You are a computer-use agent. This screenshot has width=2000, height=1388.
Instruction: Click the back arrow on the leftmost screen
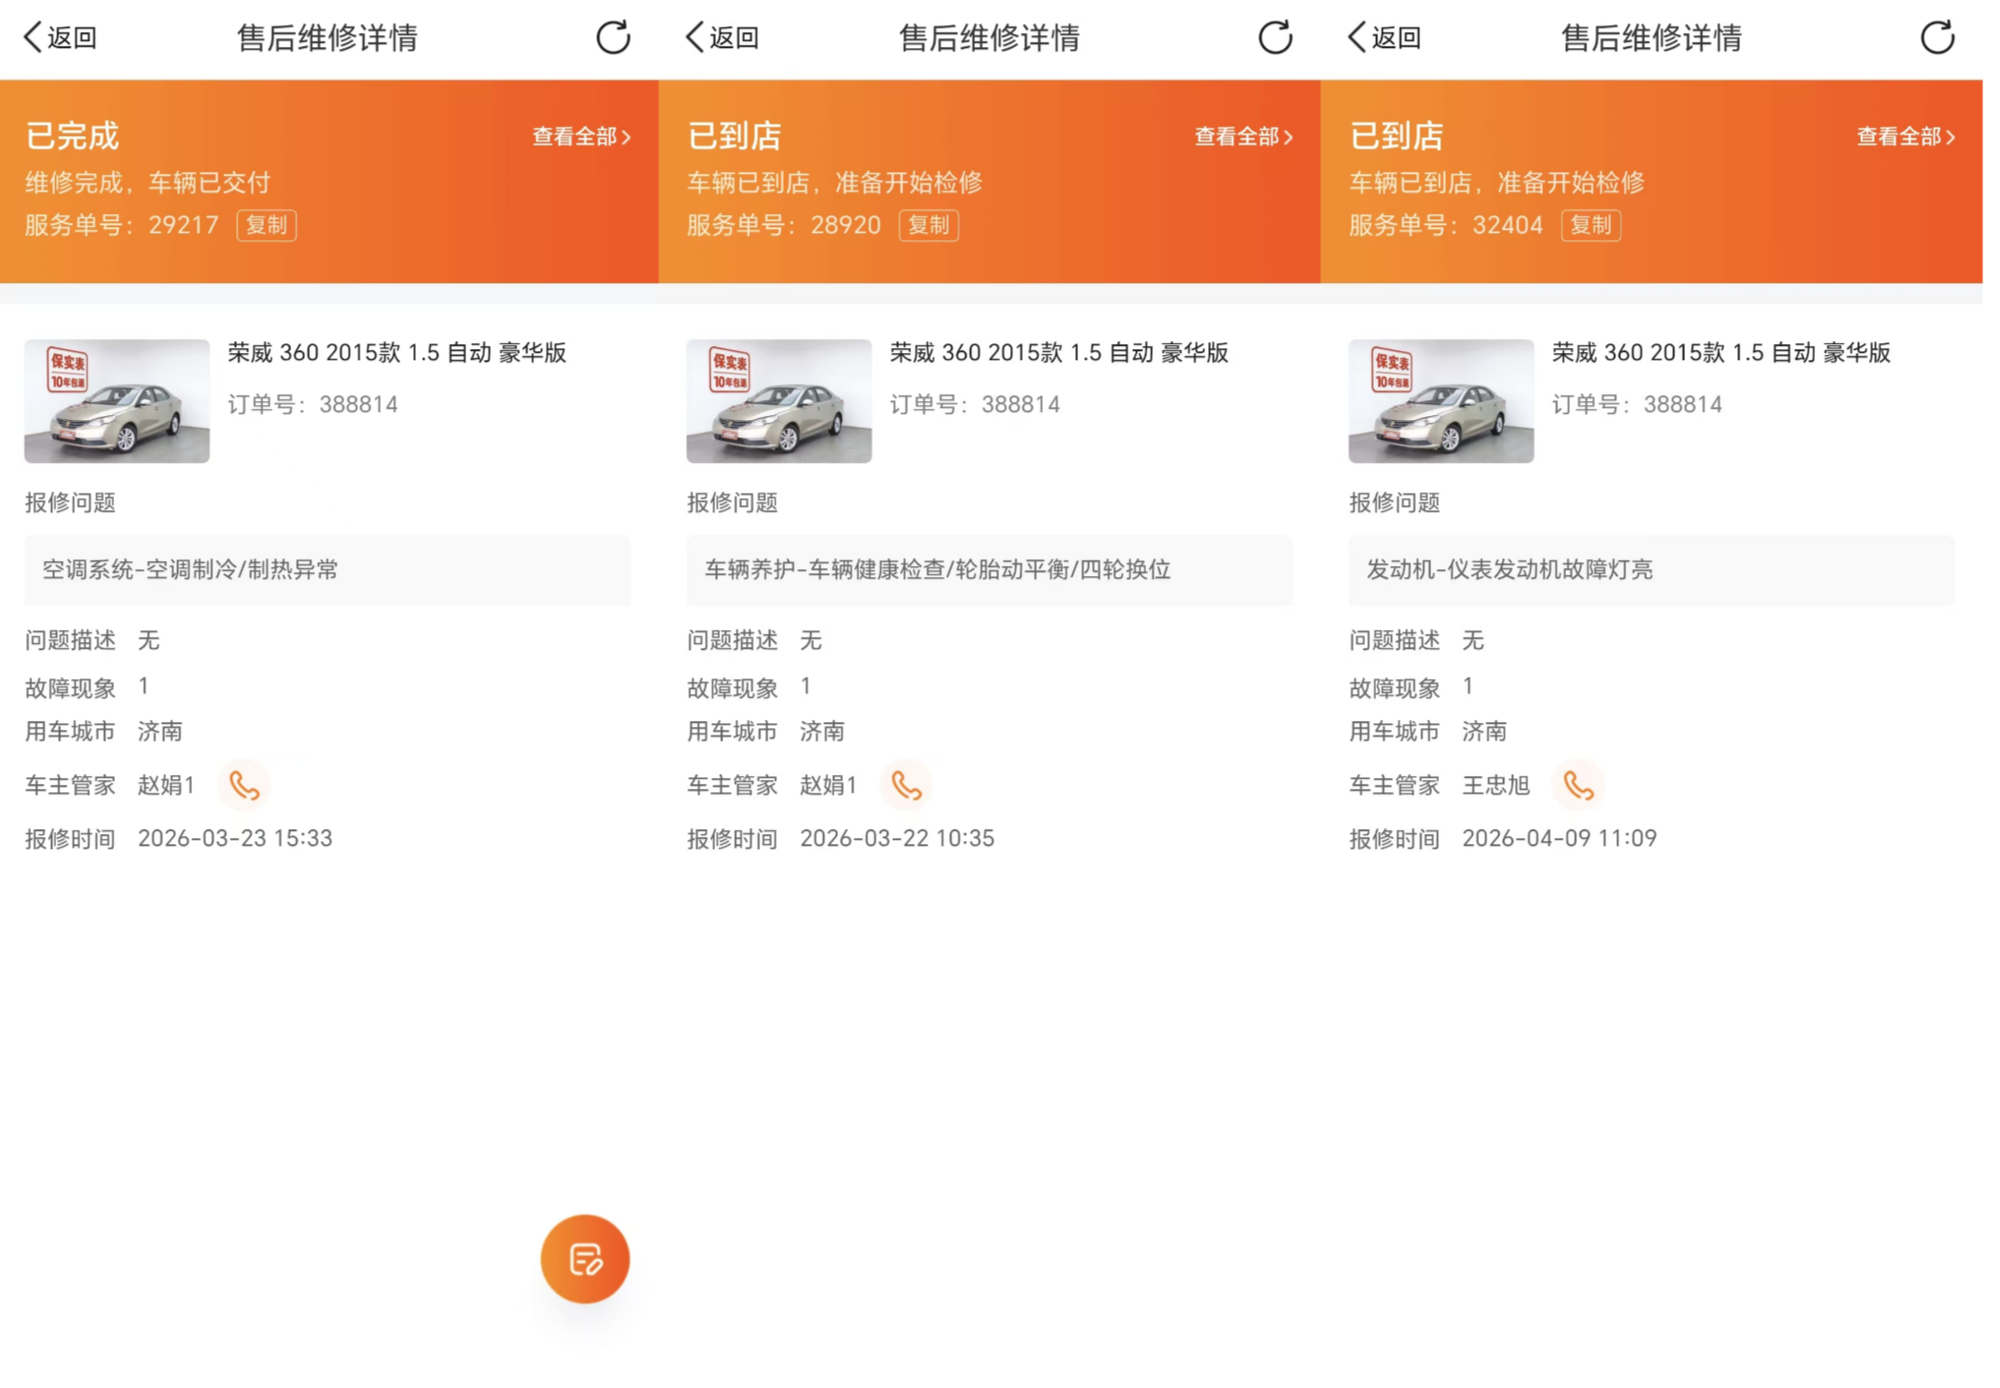coord(57,38)
